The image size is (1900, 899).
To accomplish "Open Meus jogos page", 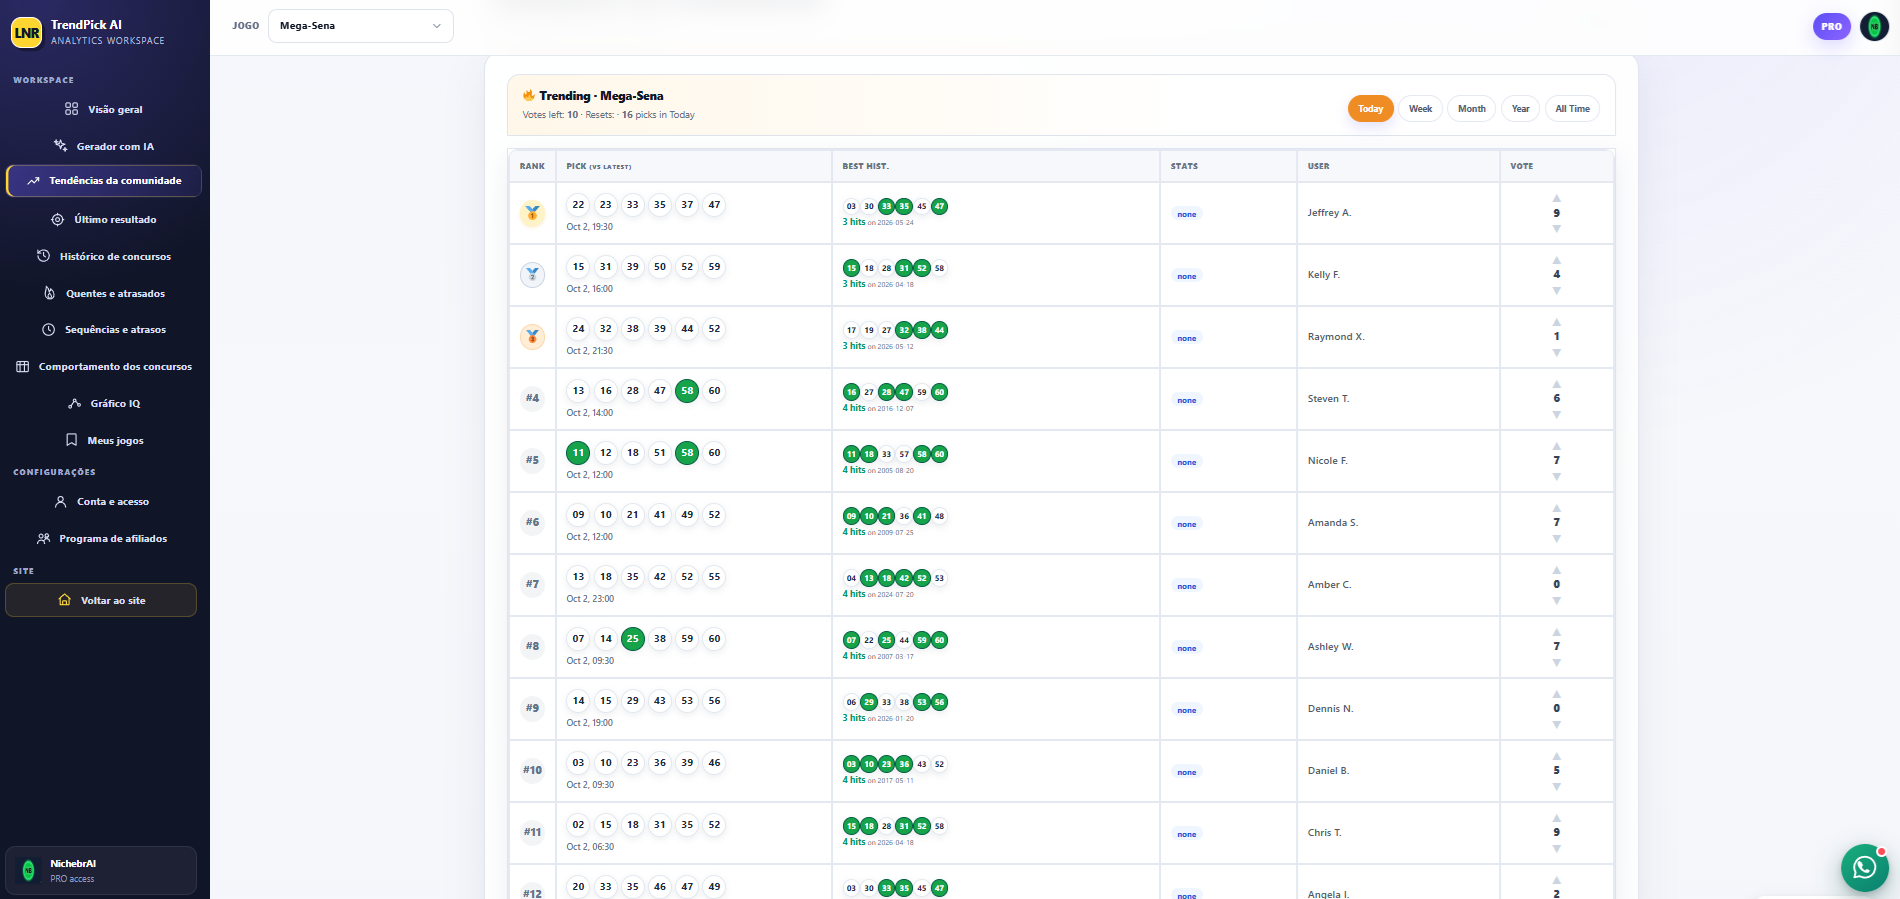I will pyautogui.click(x=104, y=440).
